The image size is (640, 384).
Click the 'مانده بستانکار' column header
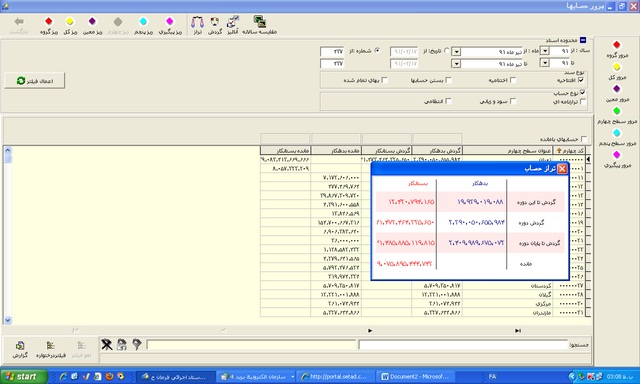[x=285, y=151]
